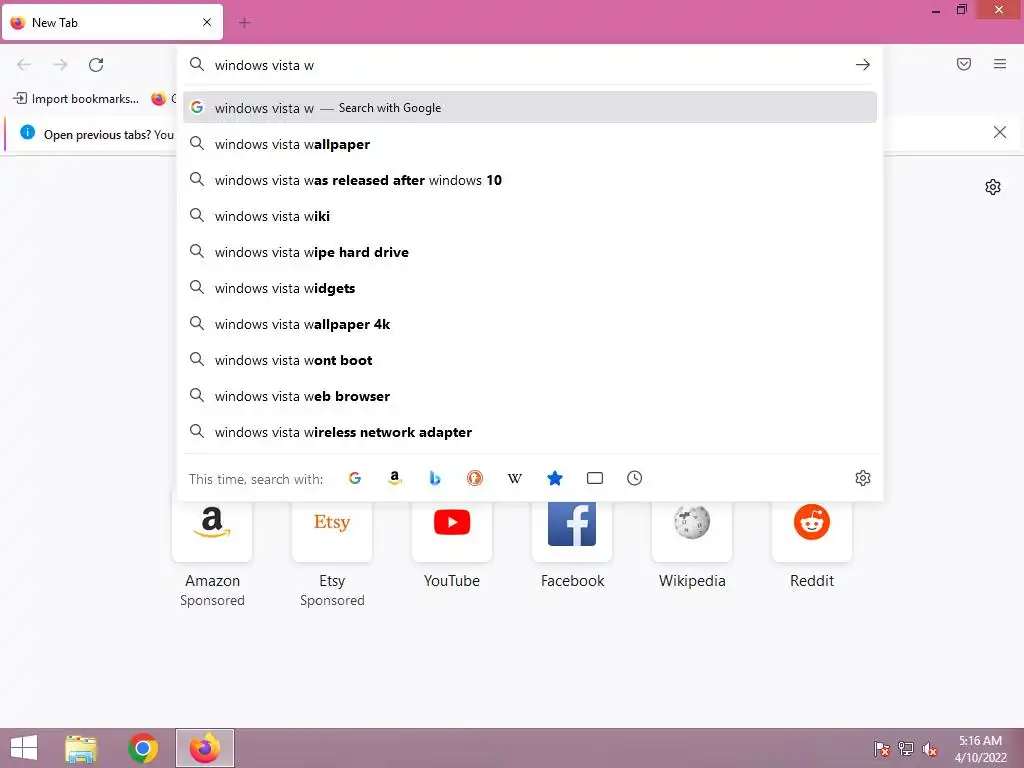Open File Explorer from the taskbar

tap(81, 748)
